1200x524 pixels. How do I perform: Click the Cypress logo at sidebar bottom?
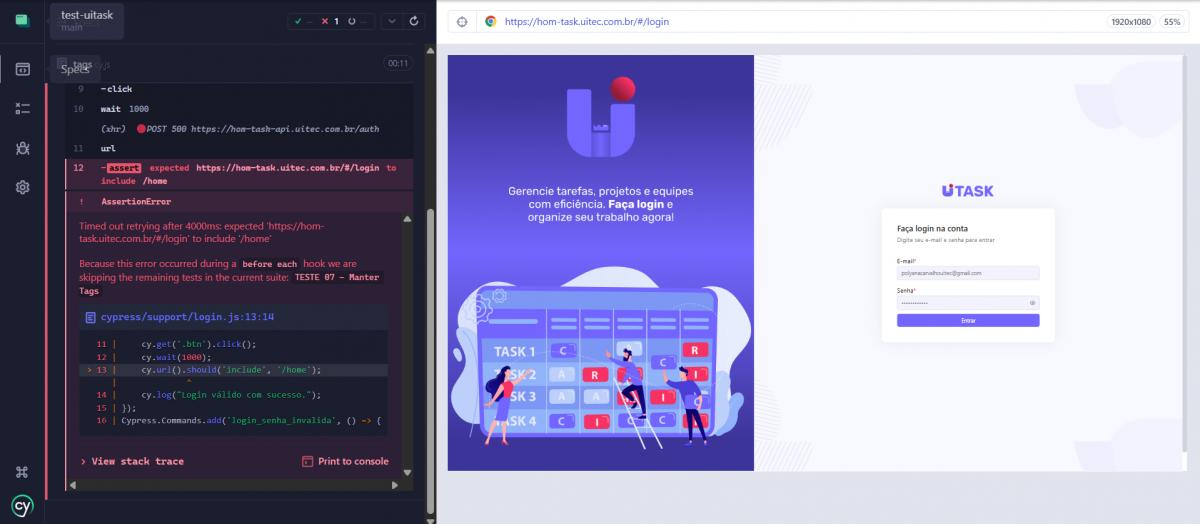(22, 505)
